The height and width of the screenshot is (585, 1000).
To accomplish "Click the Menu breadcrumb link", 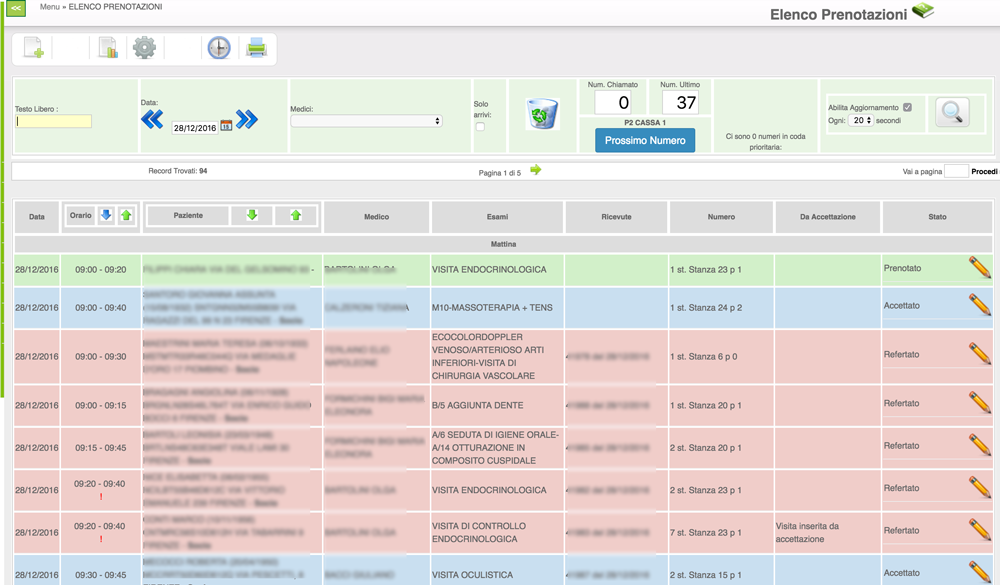I will pyautogui.click(x=49, y=7).
